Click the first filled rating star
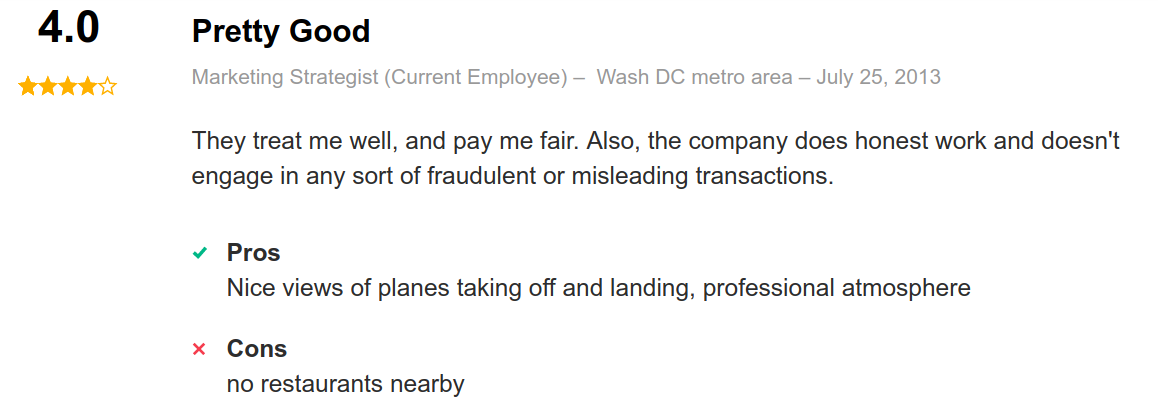The width and height of the screenshot is (1158, 416). pos(27,87)
